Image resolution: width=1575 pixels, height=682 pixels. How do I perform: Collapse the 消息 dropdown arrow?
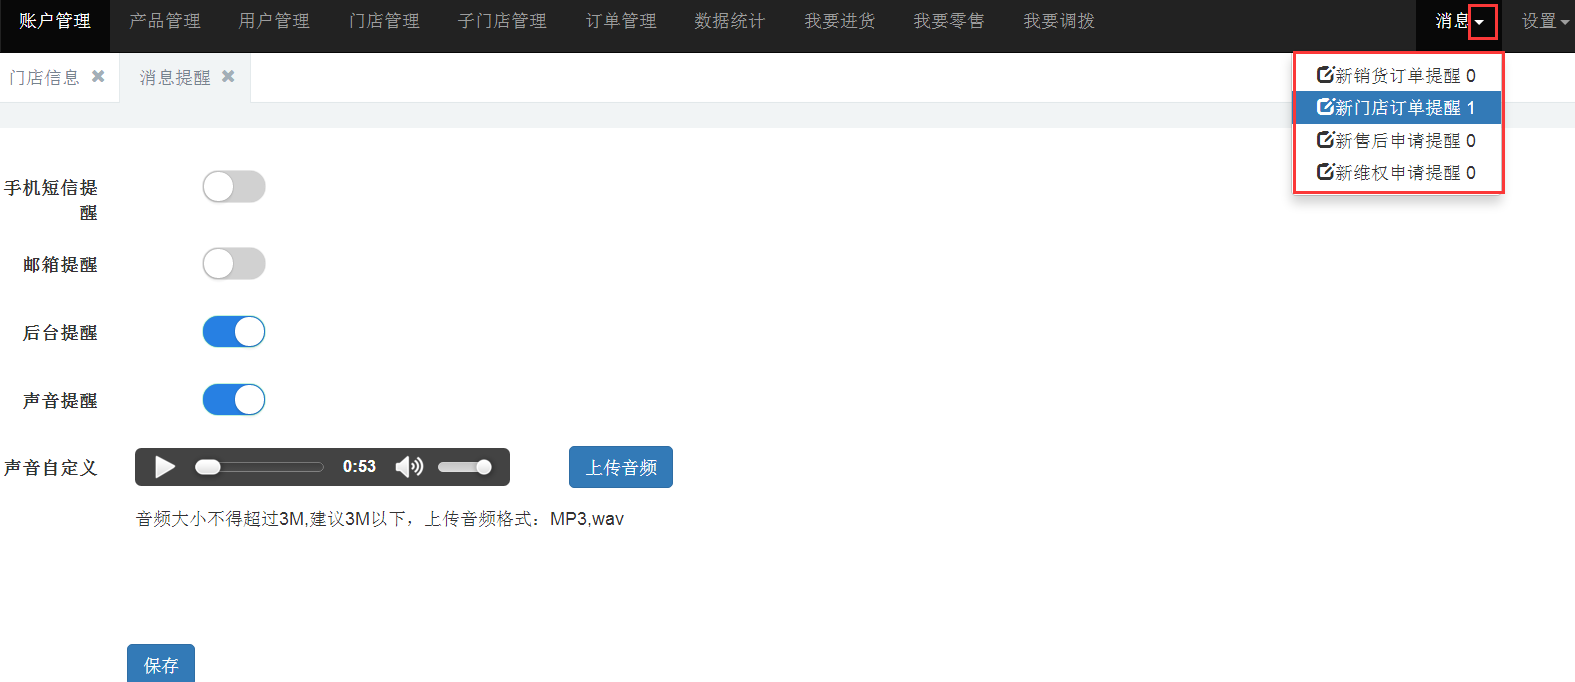1480,22
